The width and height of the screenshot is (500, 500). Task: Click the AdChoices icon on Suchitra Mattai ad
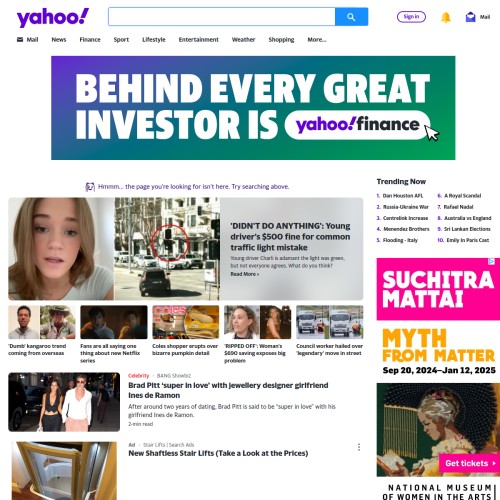click(491, 262)
